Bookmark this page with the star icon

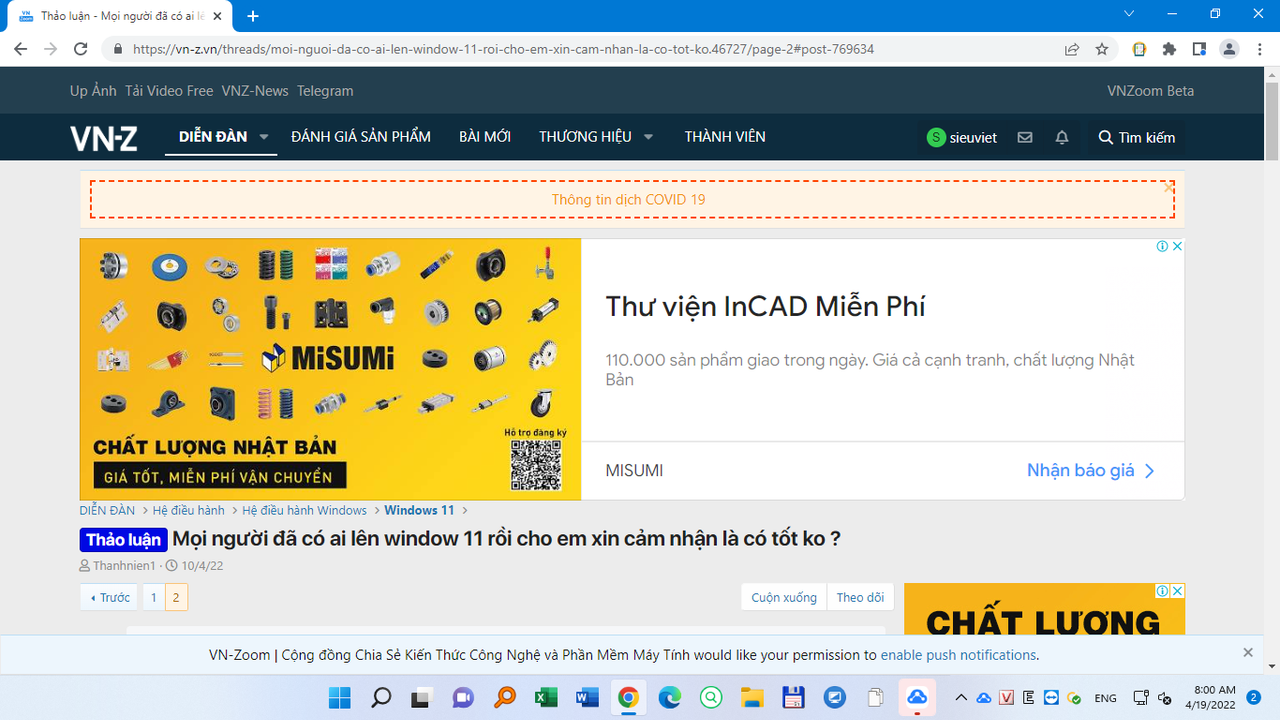tap(1102, 49)
